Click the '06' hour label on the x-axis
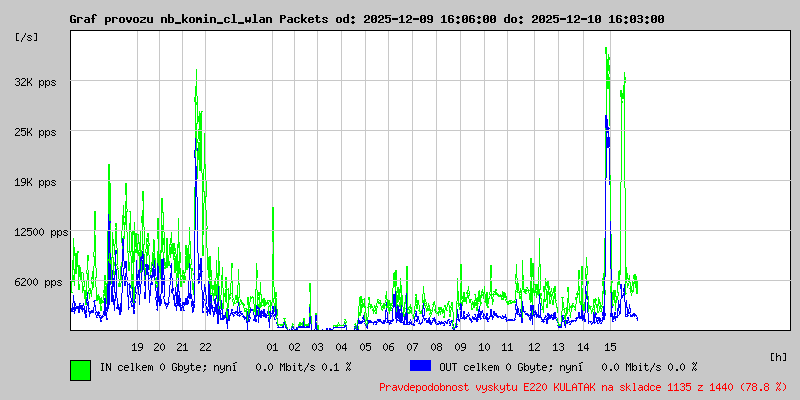The image size is (800, 400). (x=389, y=347)
